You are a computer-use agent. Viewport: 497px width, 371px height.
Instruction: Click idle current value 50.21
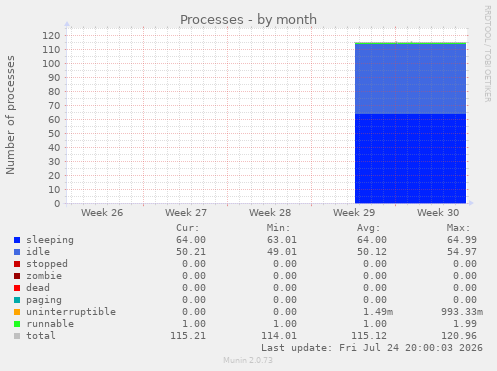(191, 252)
